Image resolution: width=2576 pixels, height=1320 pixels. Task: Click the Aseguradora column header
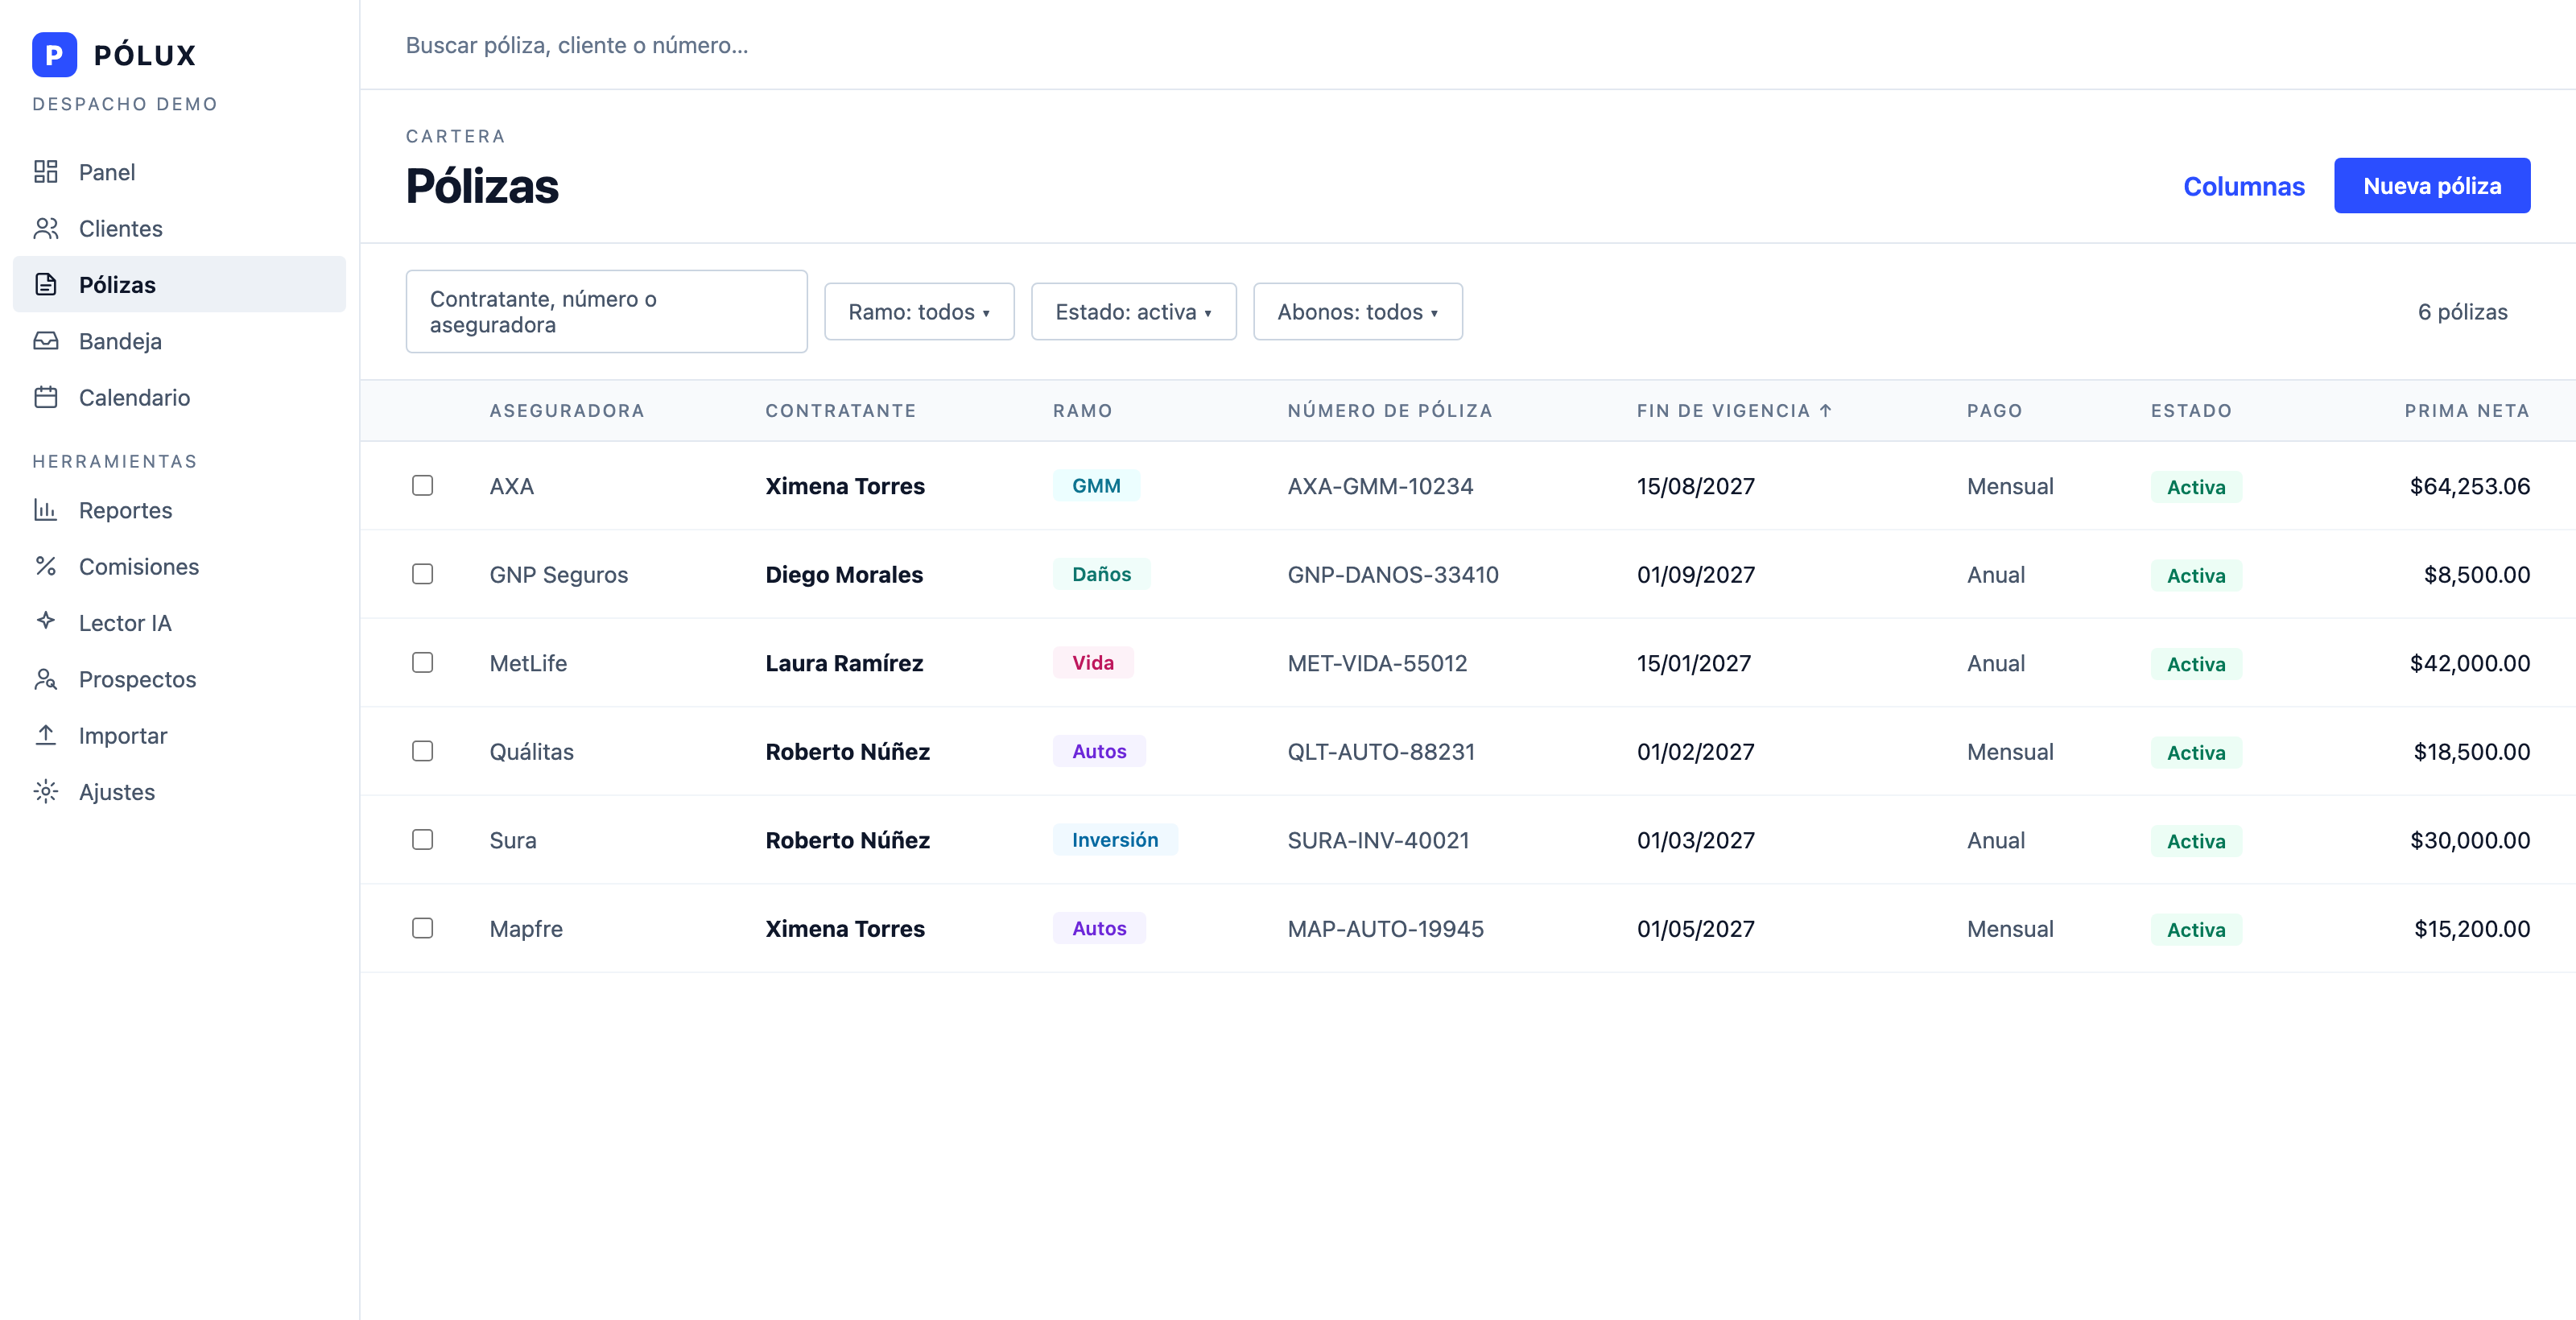[566, 410]
